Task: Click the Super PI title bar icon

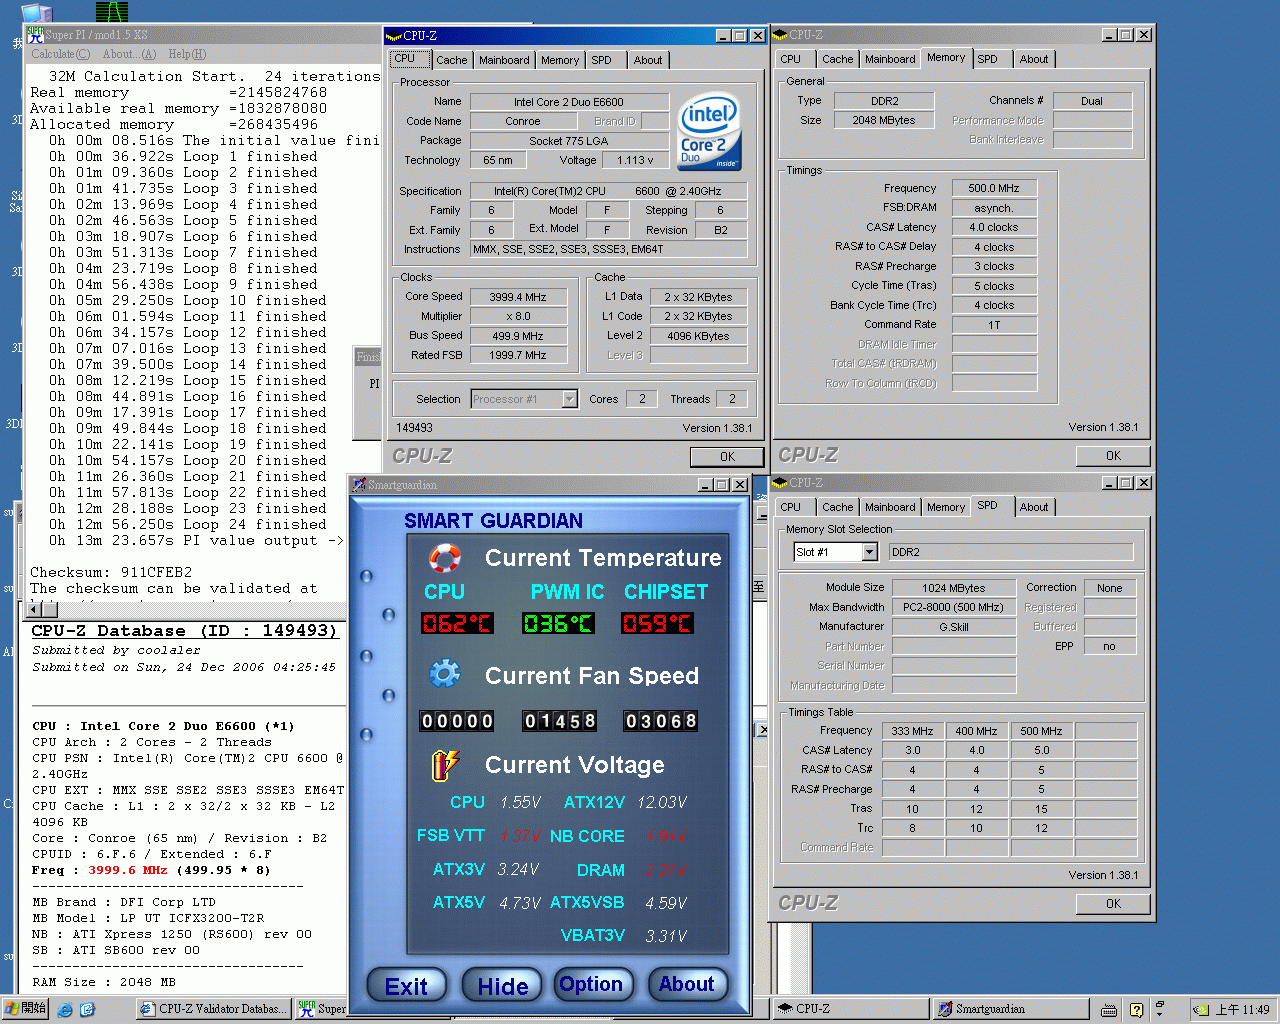Action: click(35, 34)
